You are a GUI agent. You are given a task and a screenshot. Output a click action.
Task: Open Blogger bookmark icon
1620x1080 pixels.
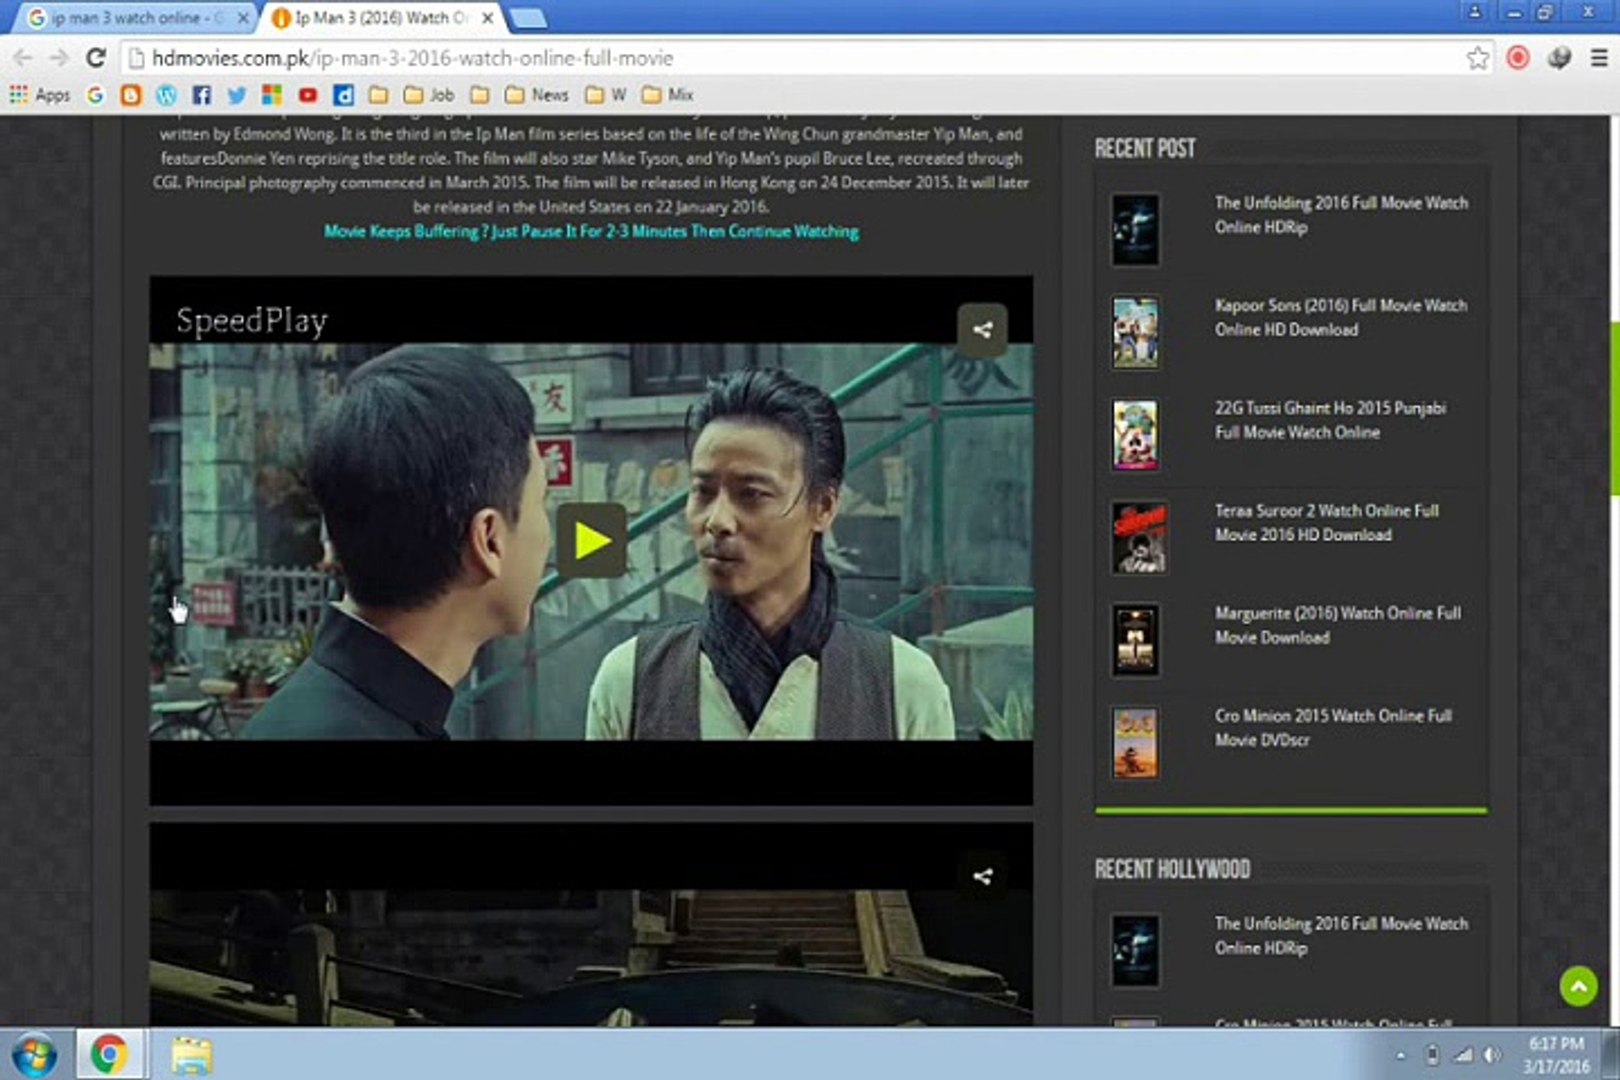[x=131, y=95]
